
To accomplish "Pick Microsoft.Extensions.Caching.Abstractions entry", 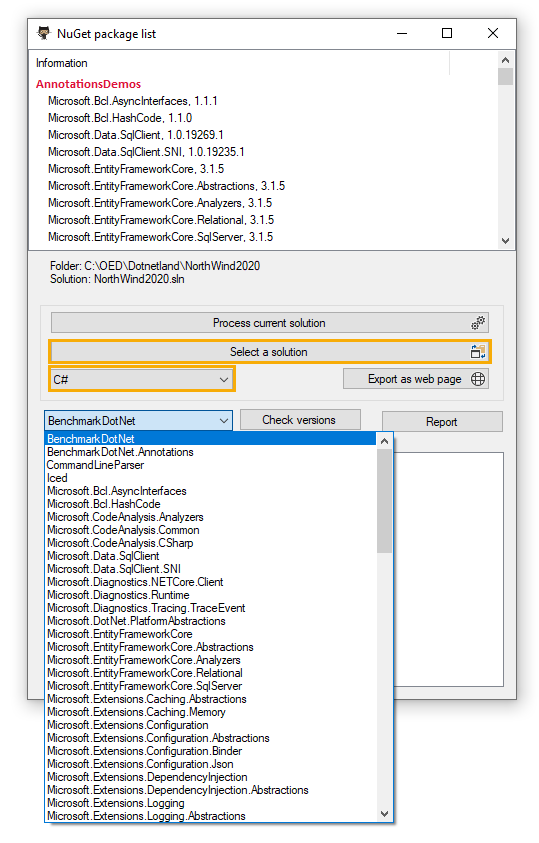I will pyautogui.click(x=211, y=699).
